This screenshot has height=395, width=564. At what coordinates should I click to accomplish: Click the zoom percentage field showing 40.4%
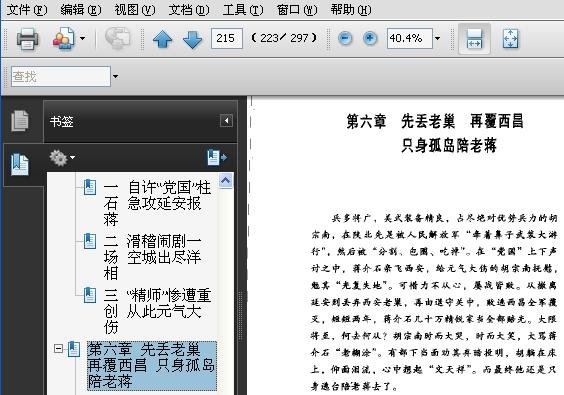tap(410, 38)
